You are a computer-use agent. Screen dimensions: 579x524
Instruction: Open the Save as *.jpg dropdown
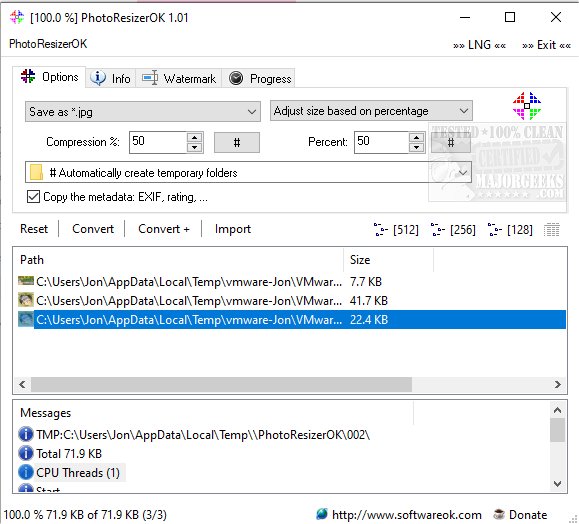(143, 112)
